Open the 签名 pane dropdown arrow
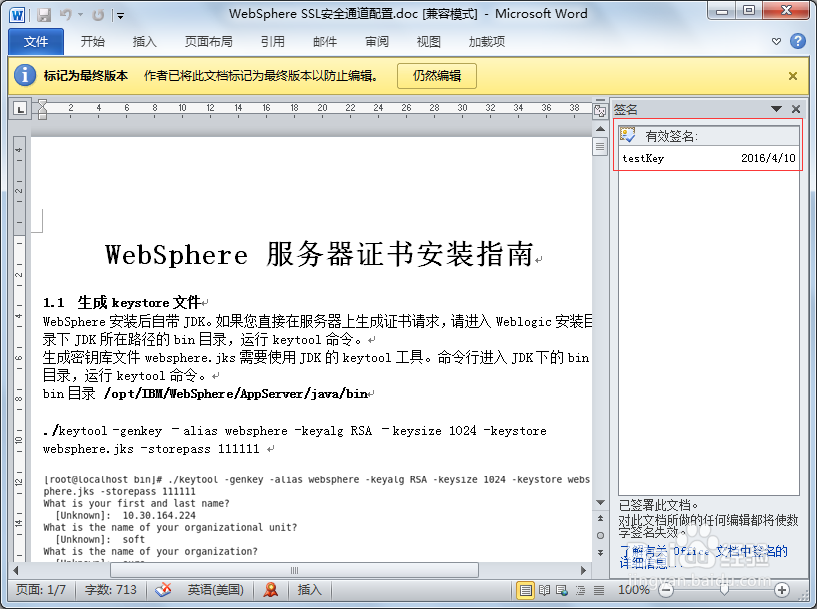The image size is (817, 609). 777,108
